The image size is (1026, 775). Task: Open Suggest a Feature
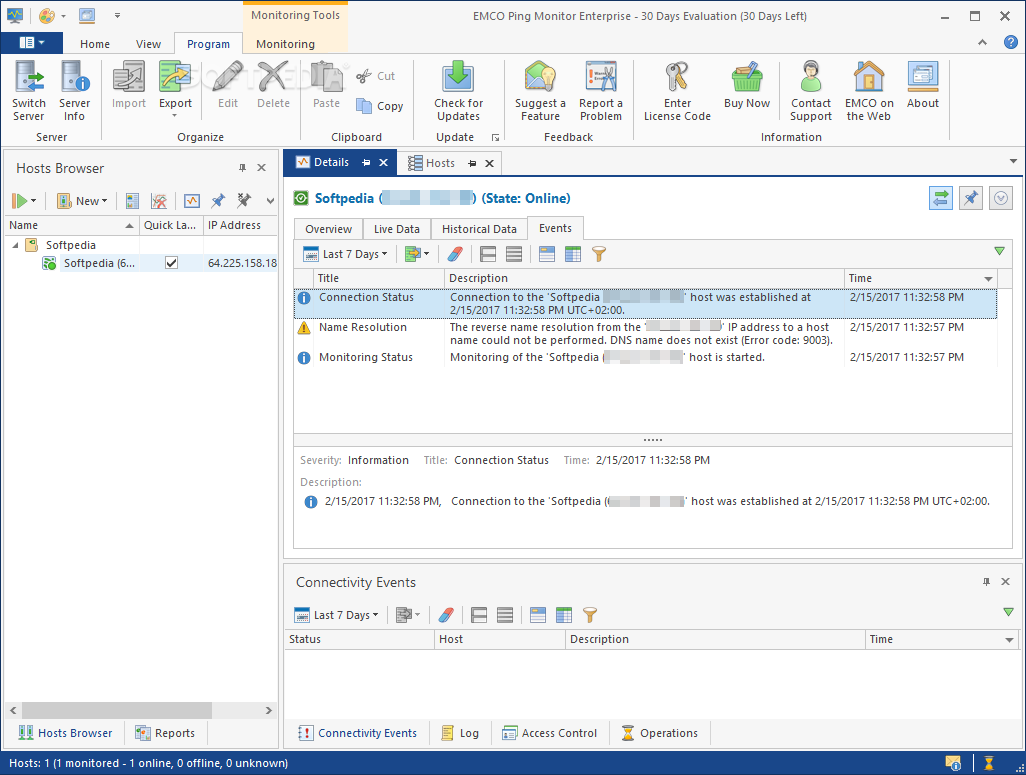click(x=540, y=90)
